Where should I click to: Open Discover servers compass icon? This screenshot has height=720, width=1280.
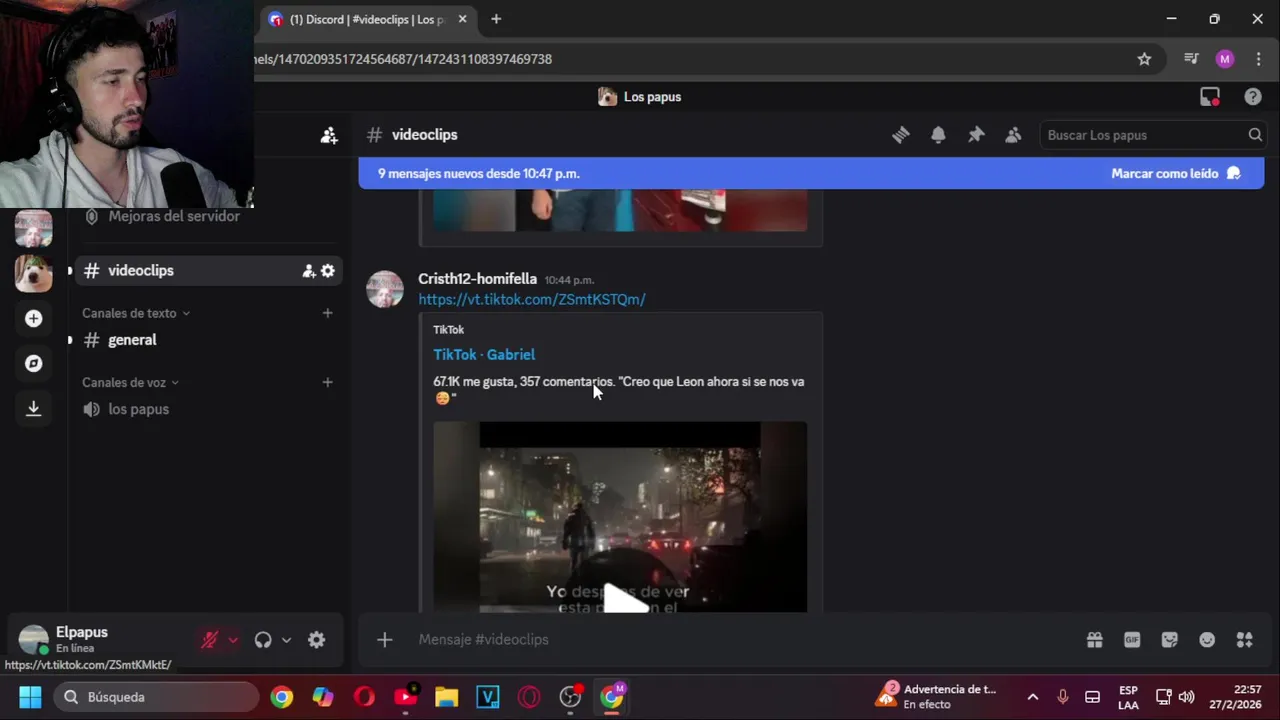click(x=33, y=363)
